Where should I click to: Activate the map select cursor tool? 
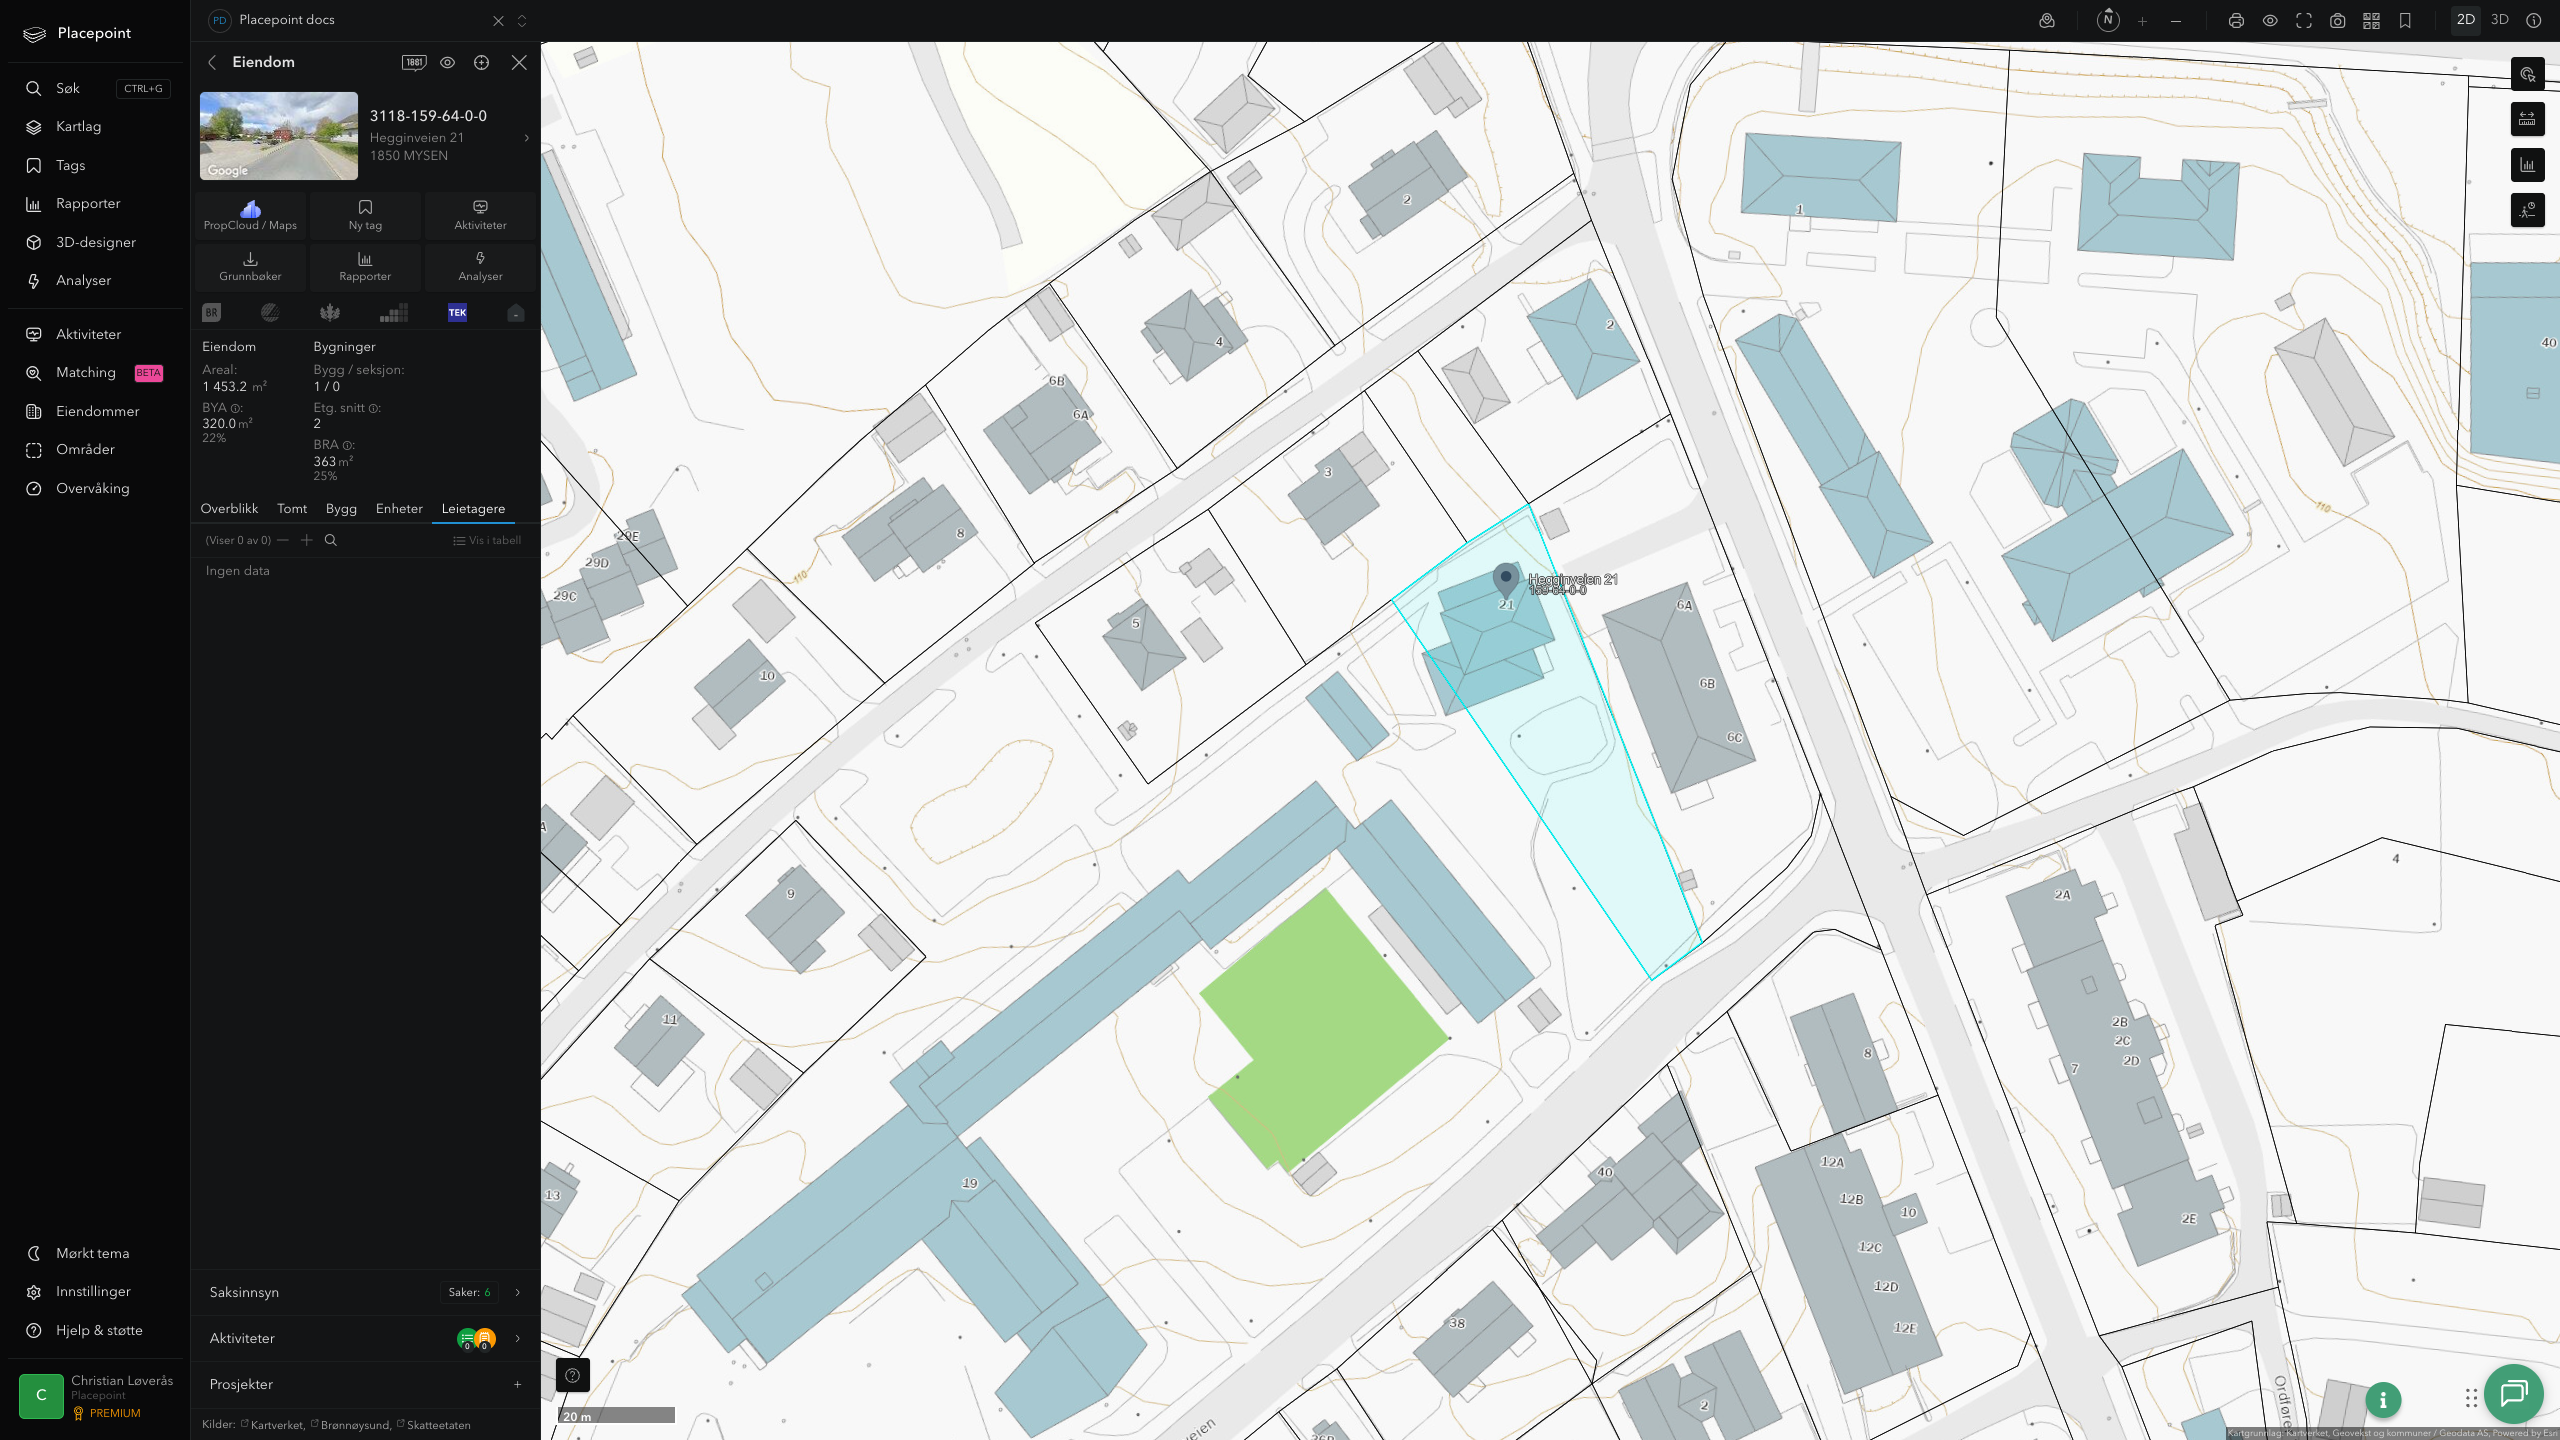point(2528,74)
